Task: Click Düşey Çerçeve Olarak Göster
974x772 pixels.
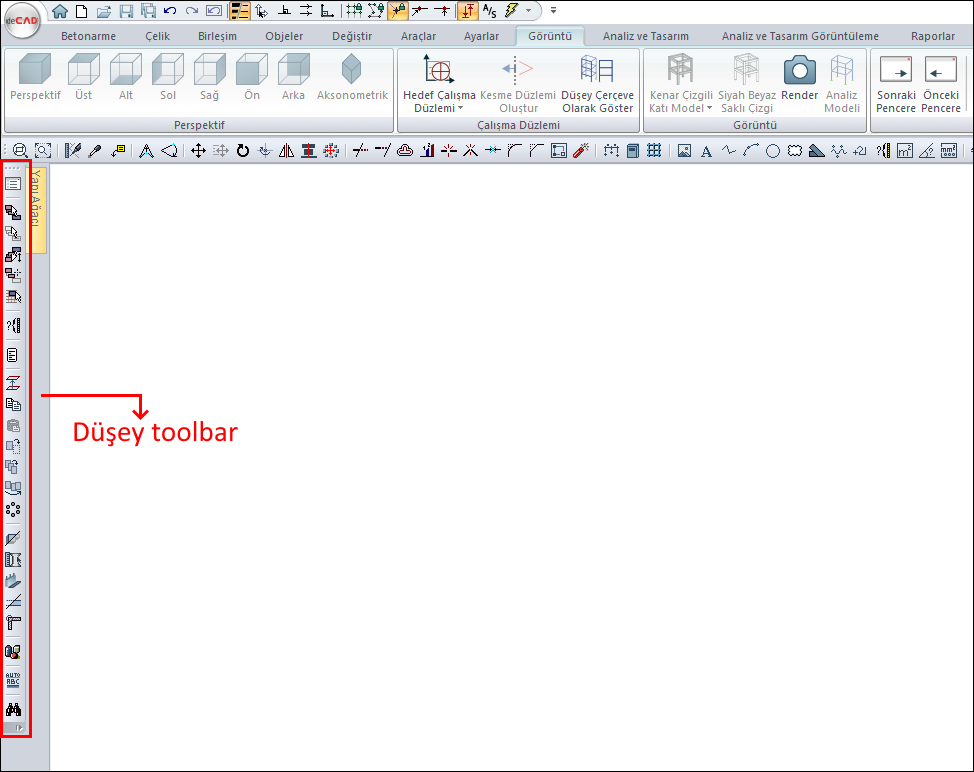Action: click(x=598, y=83)
